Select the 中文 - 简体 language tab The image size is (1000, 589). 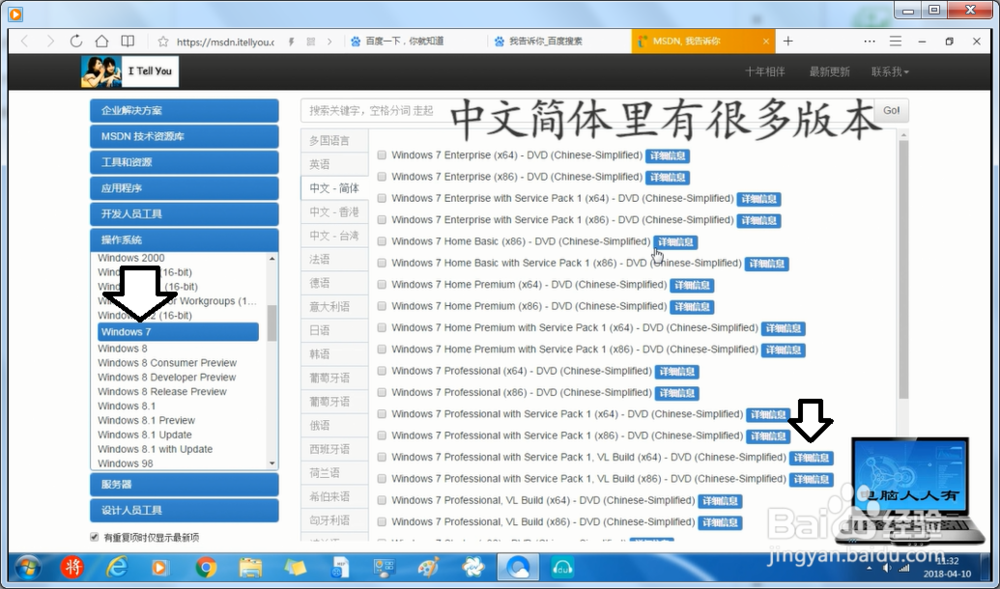pyautogui.click(x=334, y=188)
